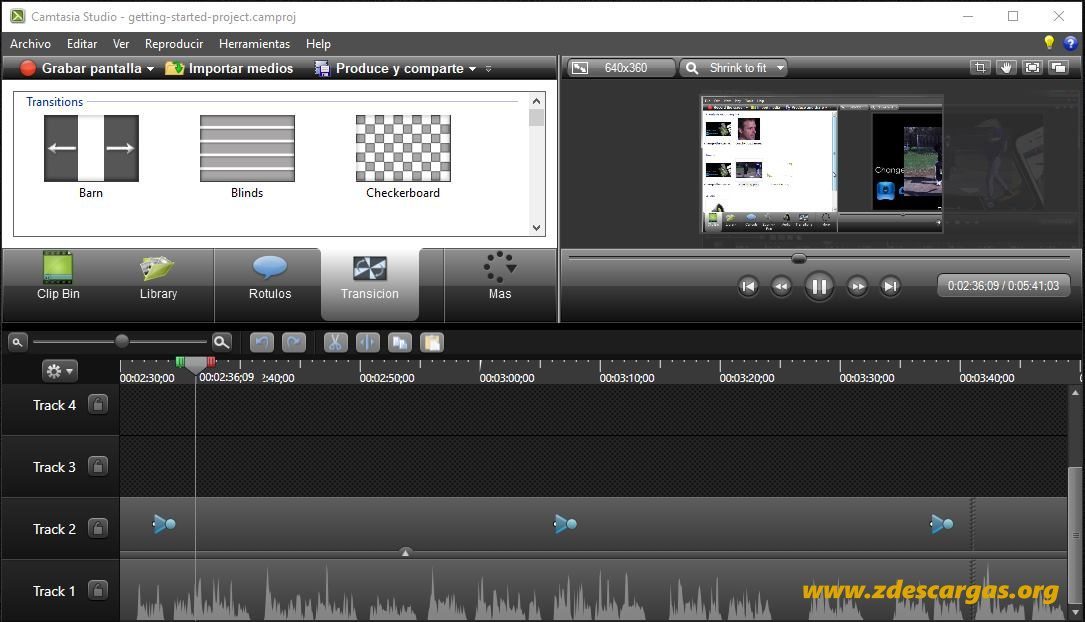Image resolution: width=1085 pixels, height=622 pixels.
Task: Select the Barn transition thumbnail
Action: (91, 148)
